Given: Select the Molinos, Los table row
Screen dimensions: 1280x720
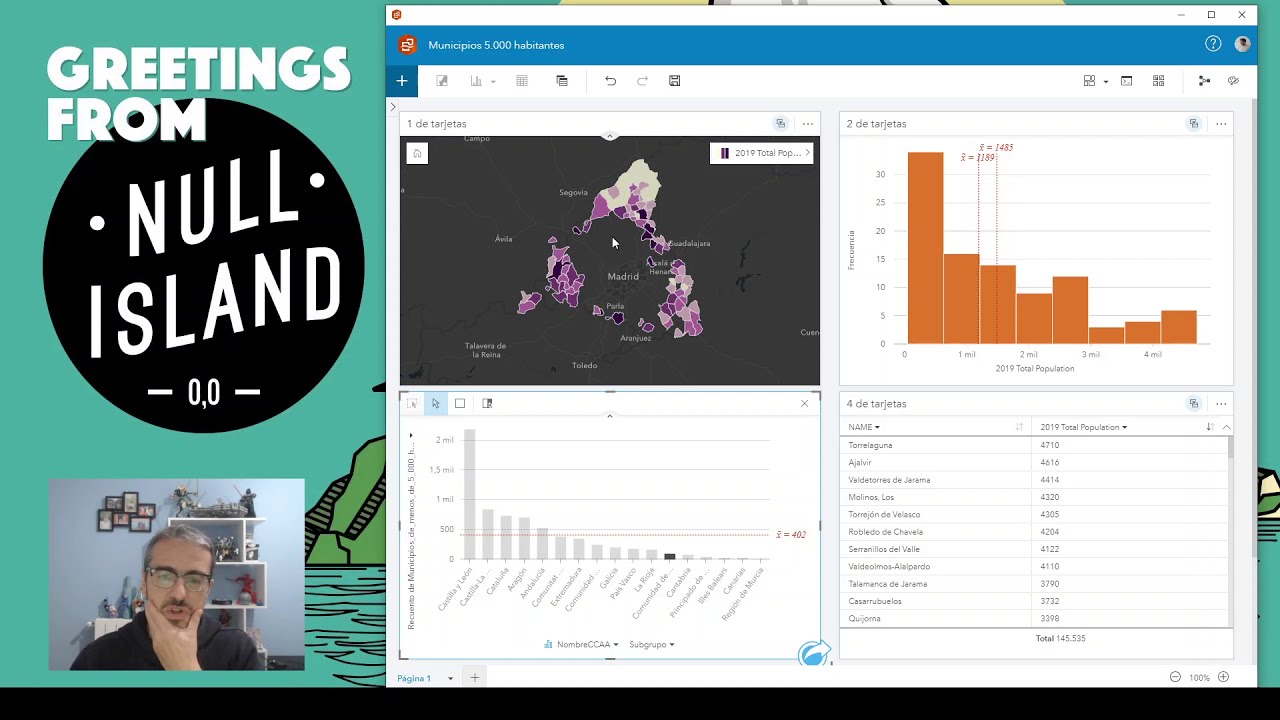Looking at the screenshot, I should coord(1035,497).
